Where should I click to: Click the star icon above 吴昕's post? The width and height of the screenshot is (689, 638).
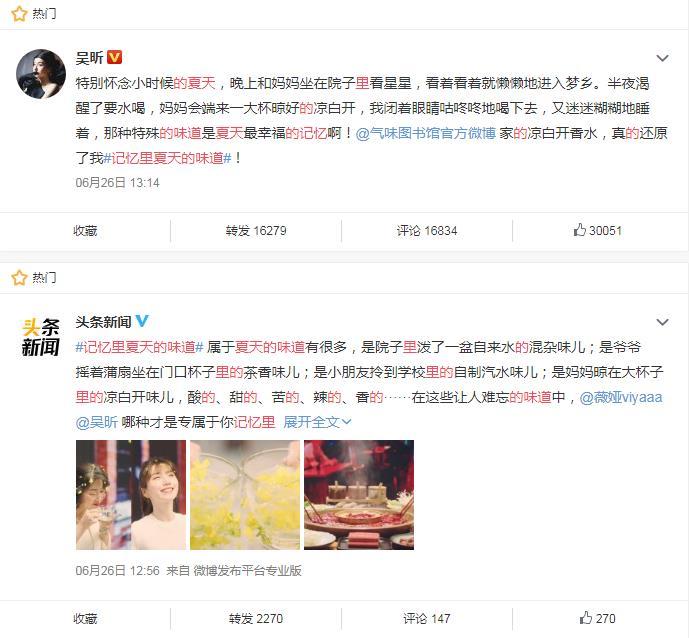point(19,14)
